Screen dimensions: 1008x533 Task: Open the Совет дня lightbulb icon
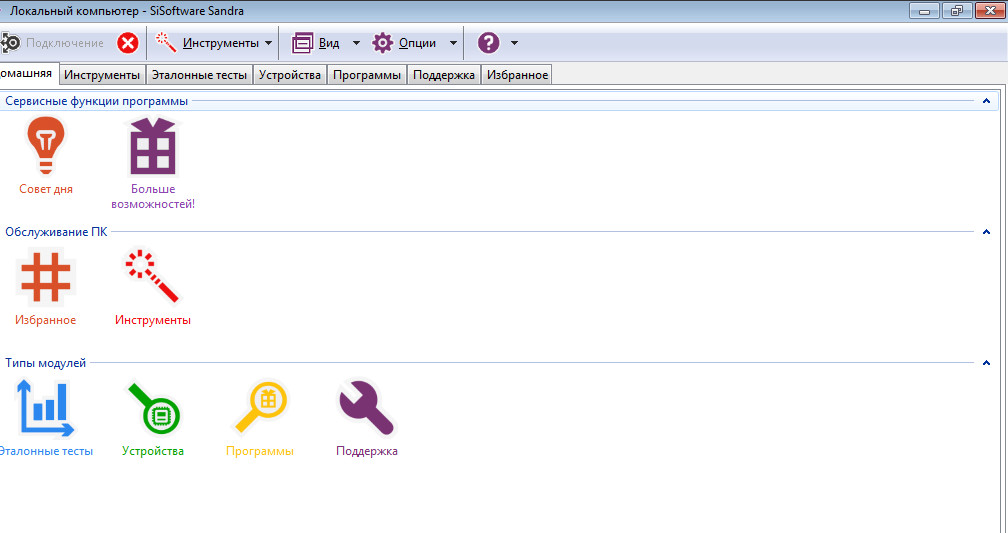click(x=46, y=145)
